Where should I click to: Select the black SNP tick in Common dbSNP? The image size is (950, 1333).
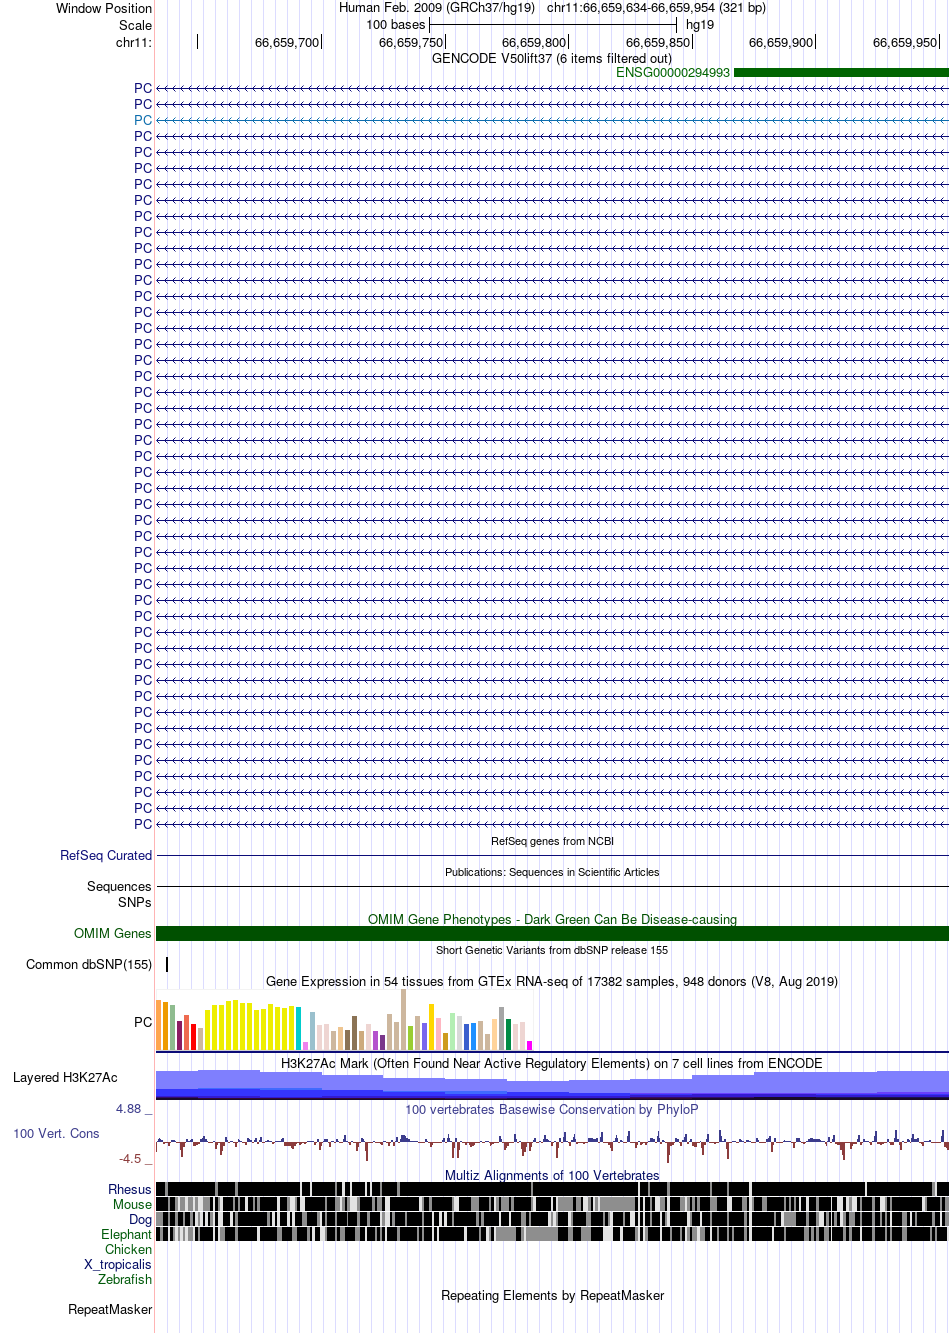pyautogui.click(x=167, y=964)
